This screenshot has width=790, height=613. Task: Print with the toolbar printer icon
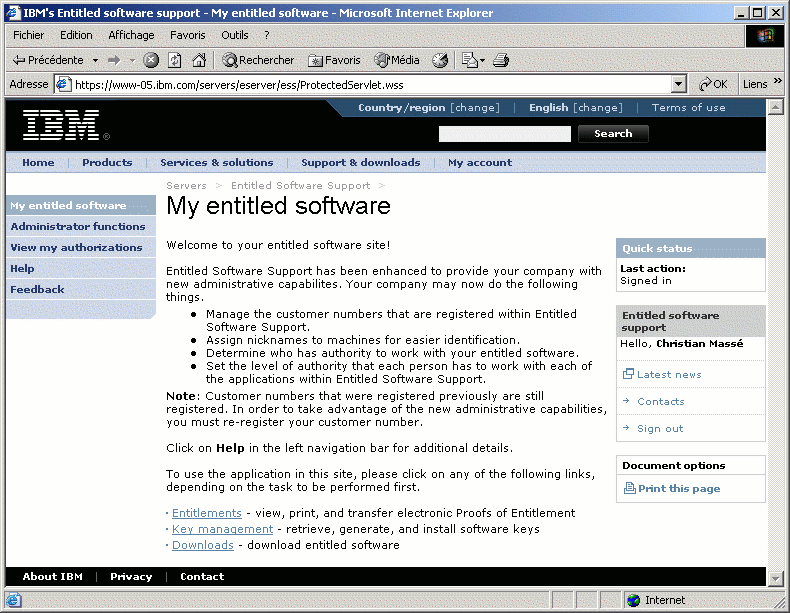pyautogui.click(x=501, y=60)
